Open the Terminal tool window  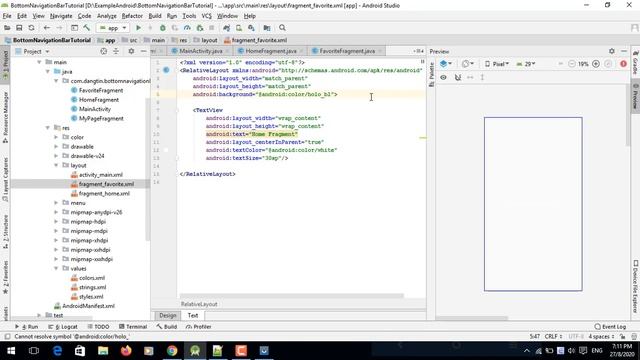click(x=133, y=327)
